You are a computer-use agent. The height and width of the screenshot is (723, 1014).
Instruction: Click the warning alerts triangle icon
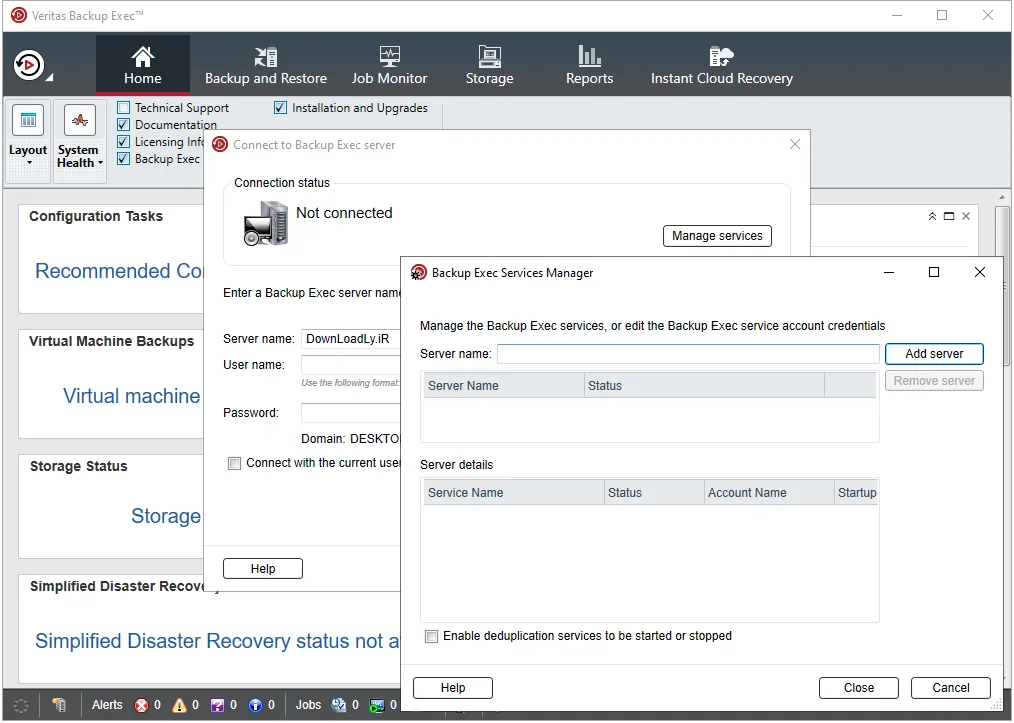pos(179,705)
